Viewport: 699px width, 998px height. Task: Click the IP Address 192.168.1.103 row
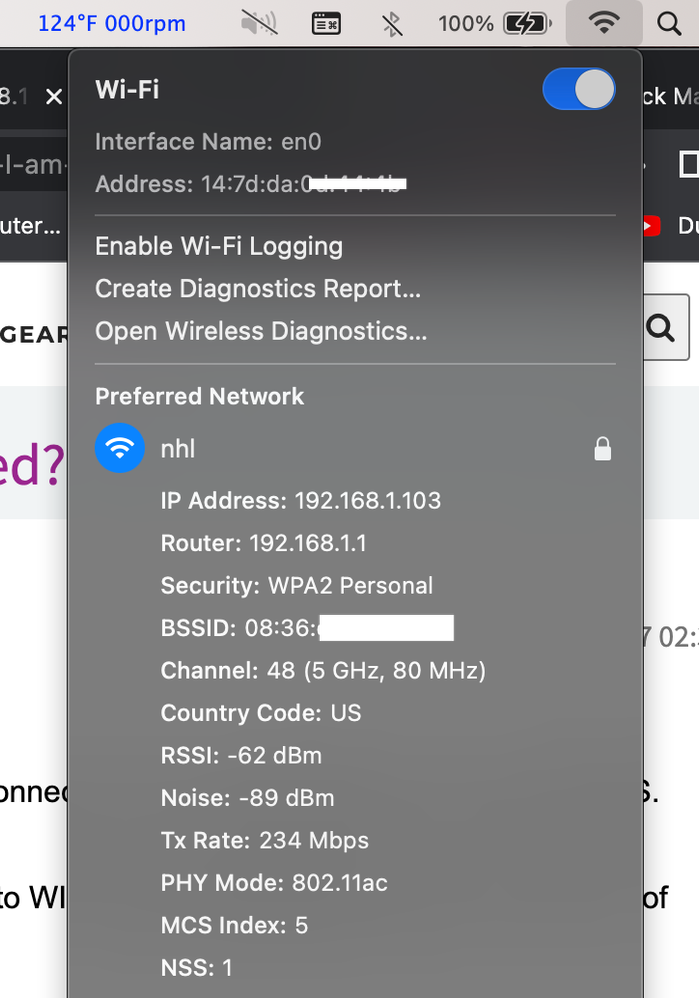click(x=300, y=501)
